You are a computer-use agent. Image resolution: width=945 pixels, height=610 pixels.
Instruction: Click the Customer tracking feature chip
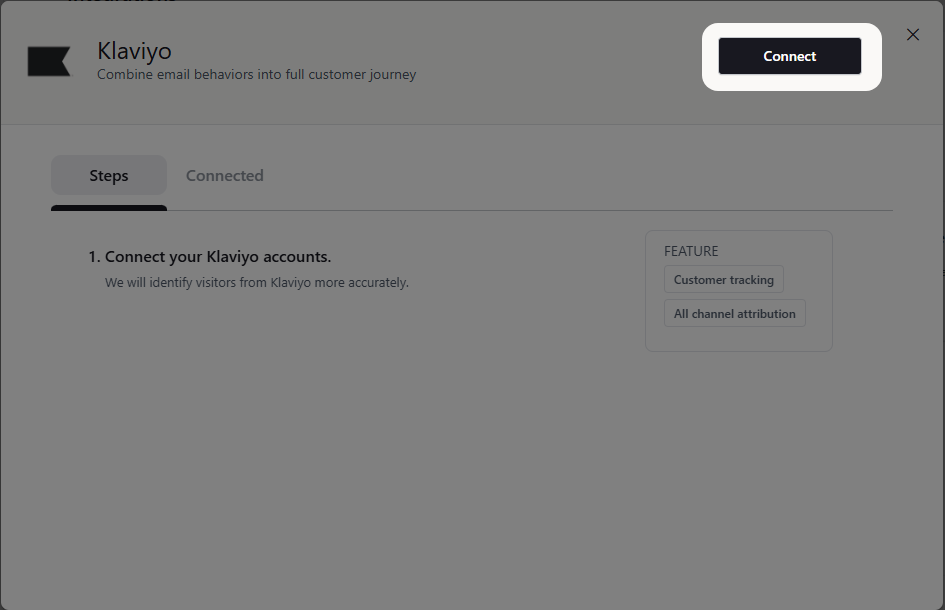(723, 279)
